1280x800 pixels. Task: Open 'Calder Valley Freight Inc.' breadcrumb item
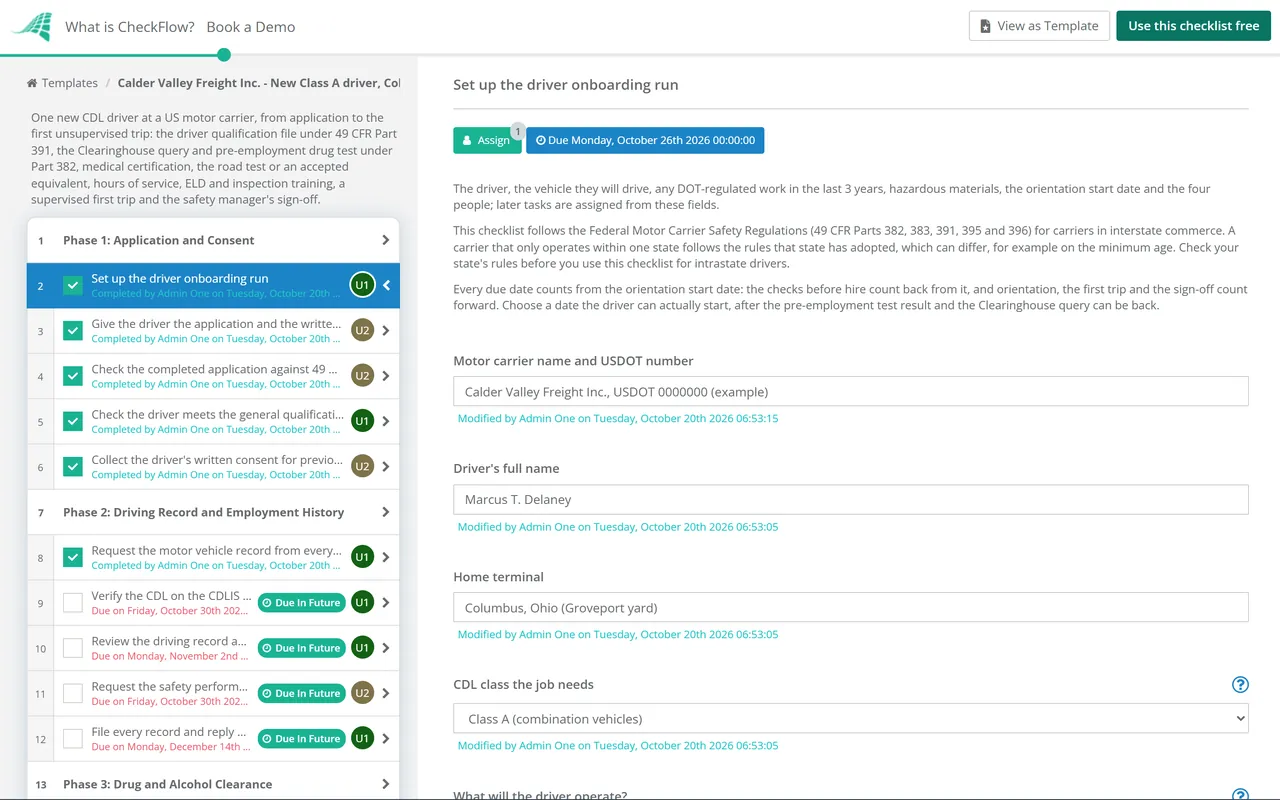pyautogui.click(x=259, y=83)
